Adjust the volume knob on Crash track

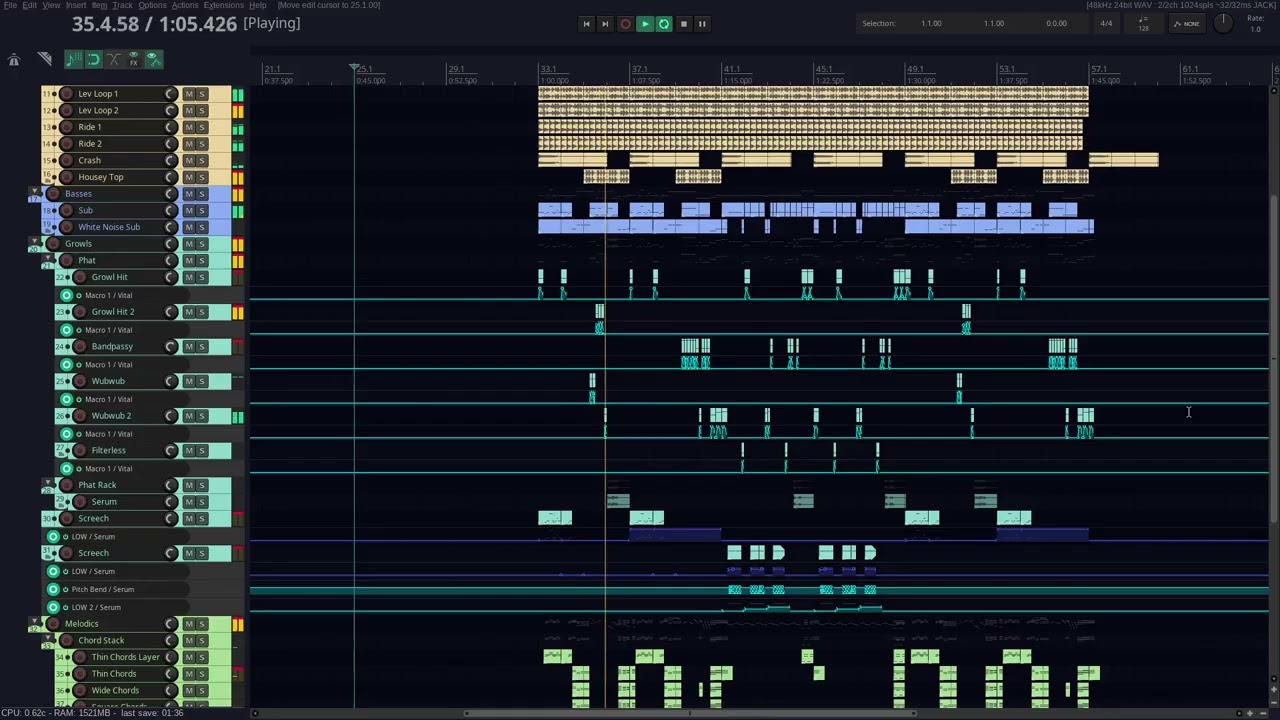pyautogui.click(x=171, y=161)
